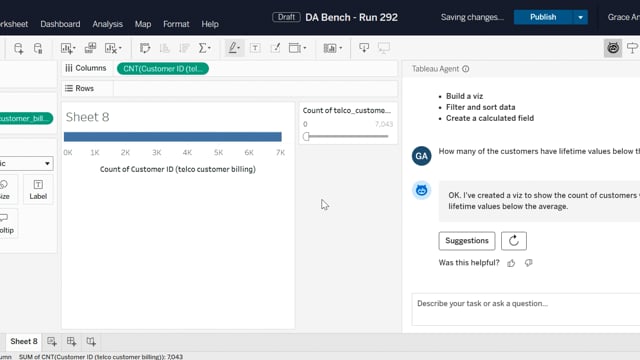Toggle the Tableau Agent panel icon
Image resolution: width=640 pixels, height=360 pixels.
(613, 48)
